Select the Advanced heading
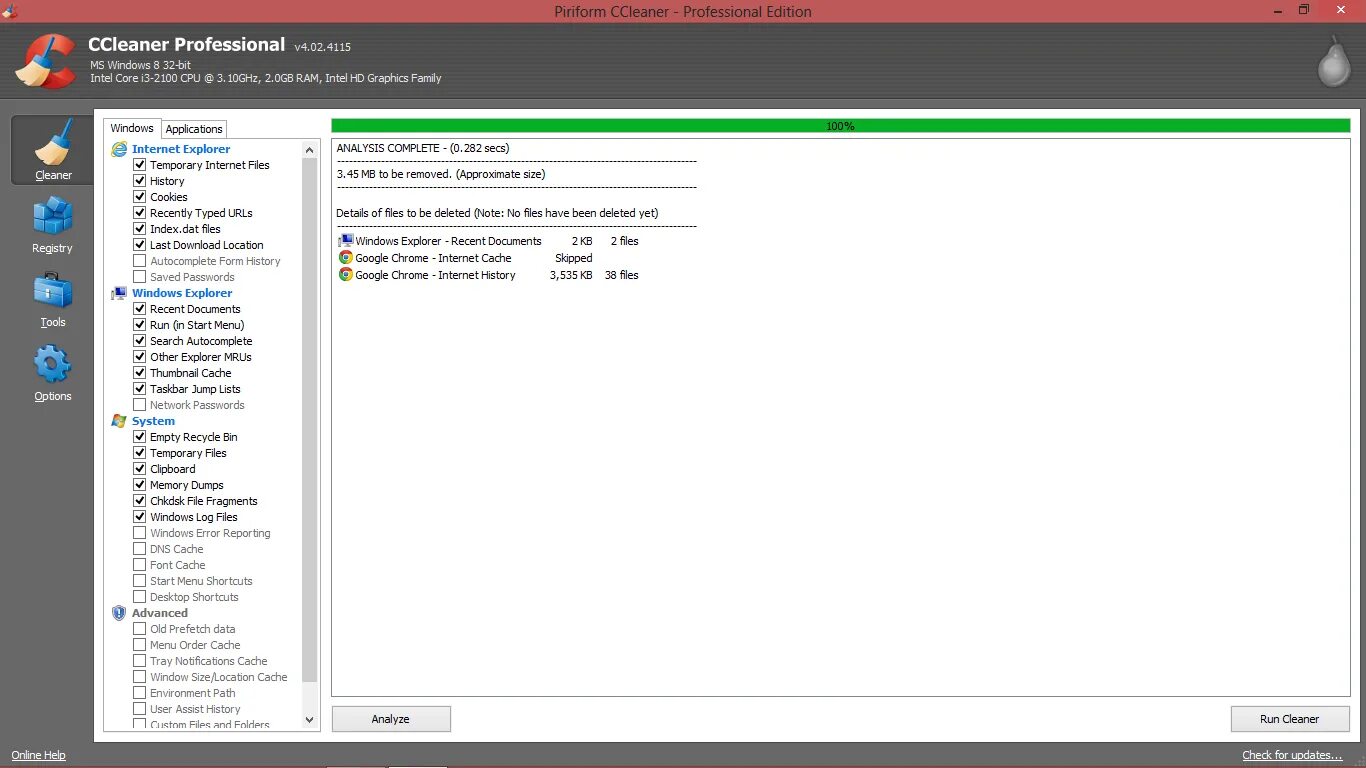The image size is (1366, 768). (160, 613)
